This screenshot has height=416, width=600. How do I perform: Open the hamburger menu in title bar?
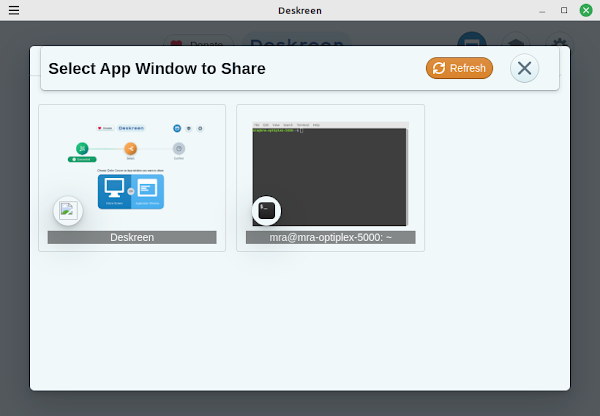(14, 10)
